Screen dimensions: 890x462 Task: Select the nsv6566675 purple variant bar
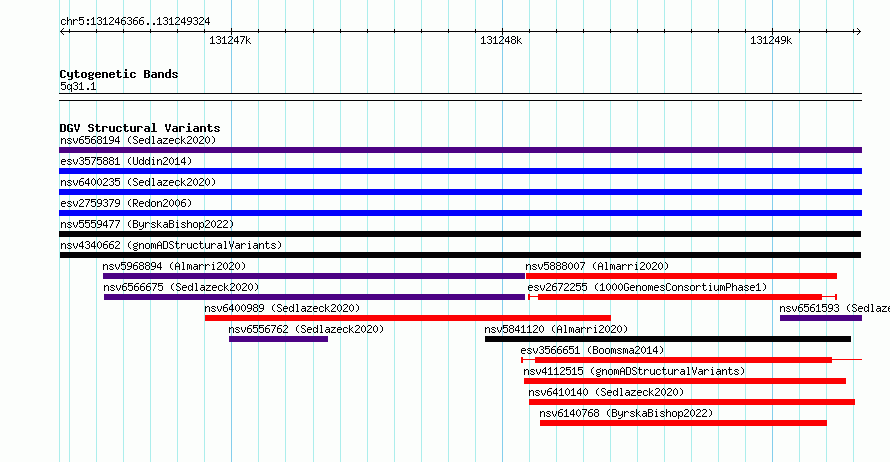tap(314, 297)
